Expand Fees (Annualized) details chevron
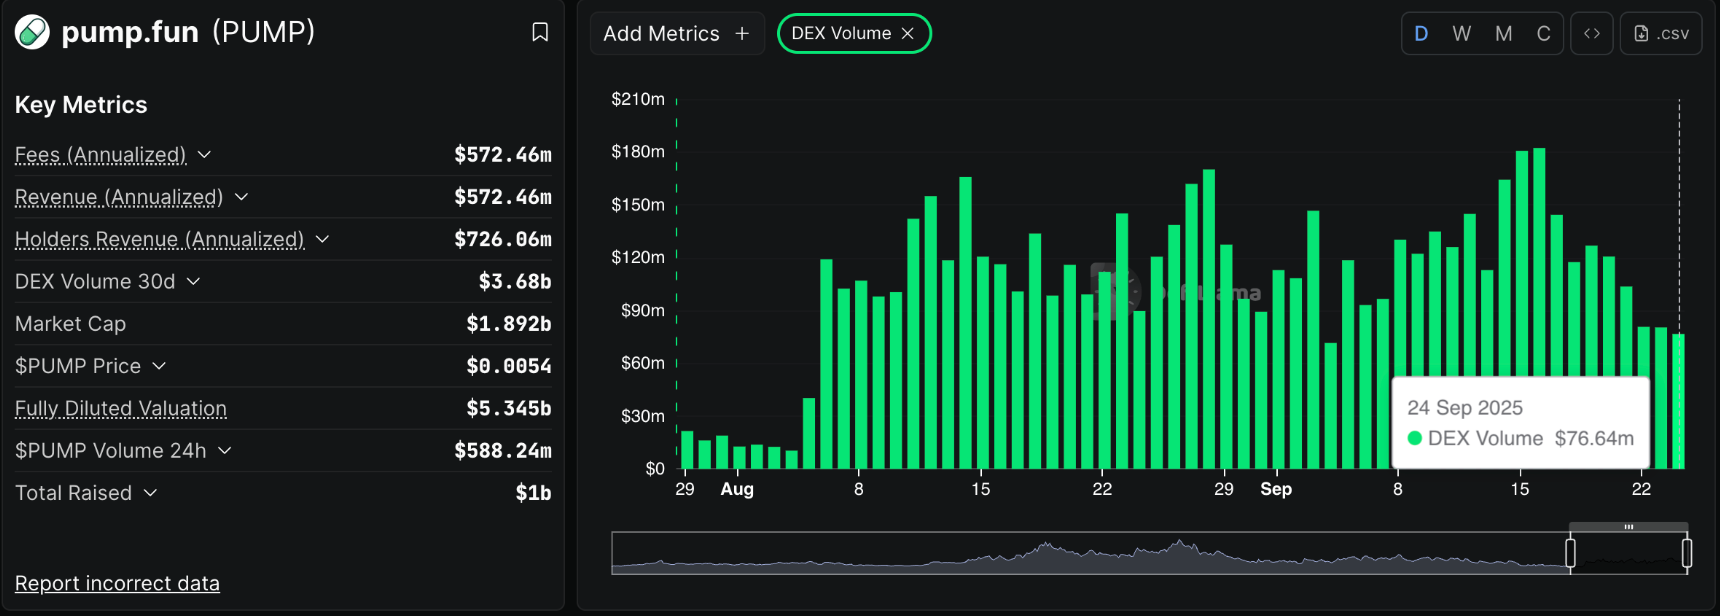 [204, 155]
